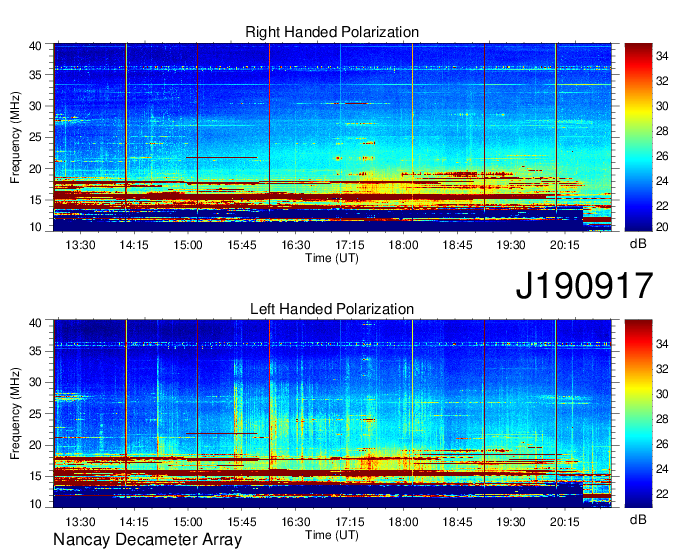Click the 34 dB value on lower colorbar
The image size is (680, 552).
[x=662, y=344]
